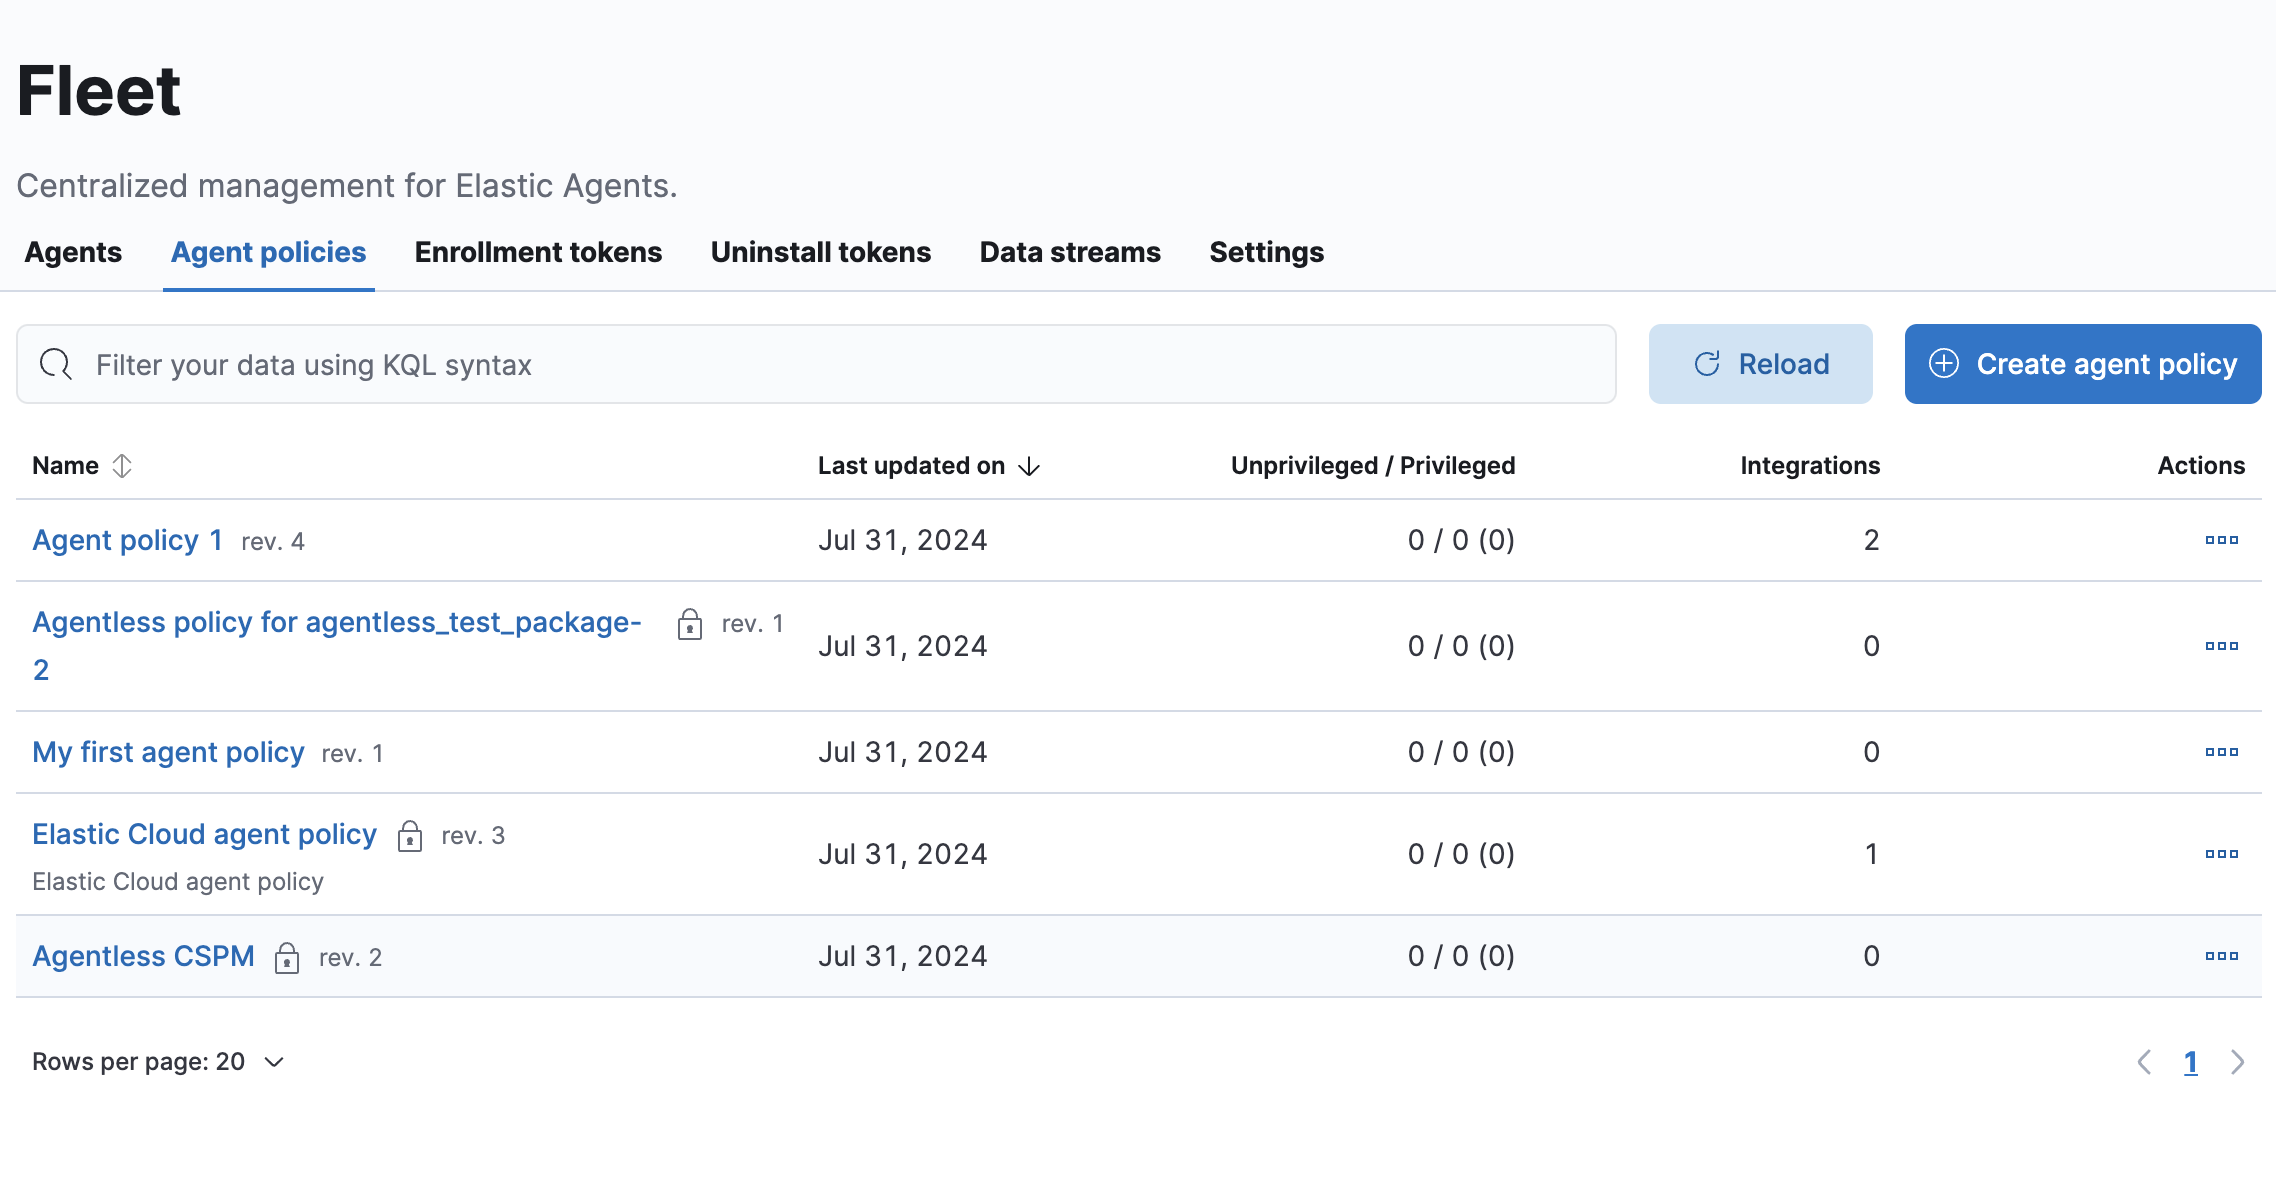Open Agentless CSPM policy link

(x=143, y=956)
